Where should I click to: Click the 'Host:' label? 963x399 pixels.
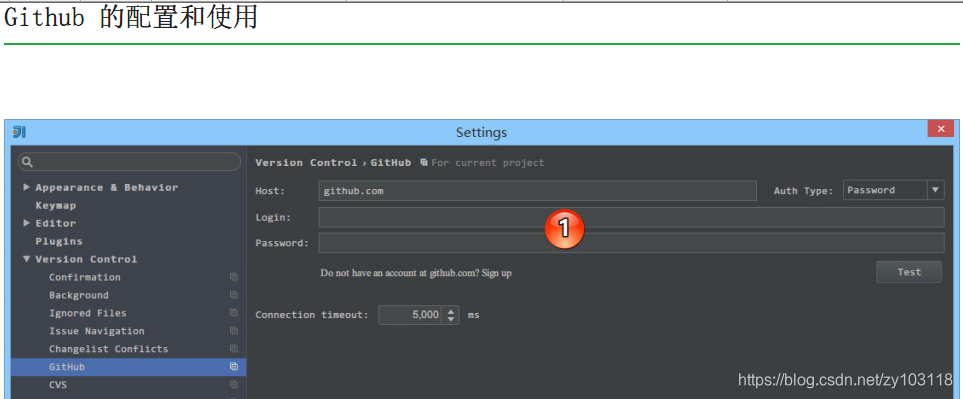270,191
